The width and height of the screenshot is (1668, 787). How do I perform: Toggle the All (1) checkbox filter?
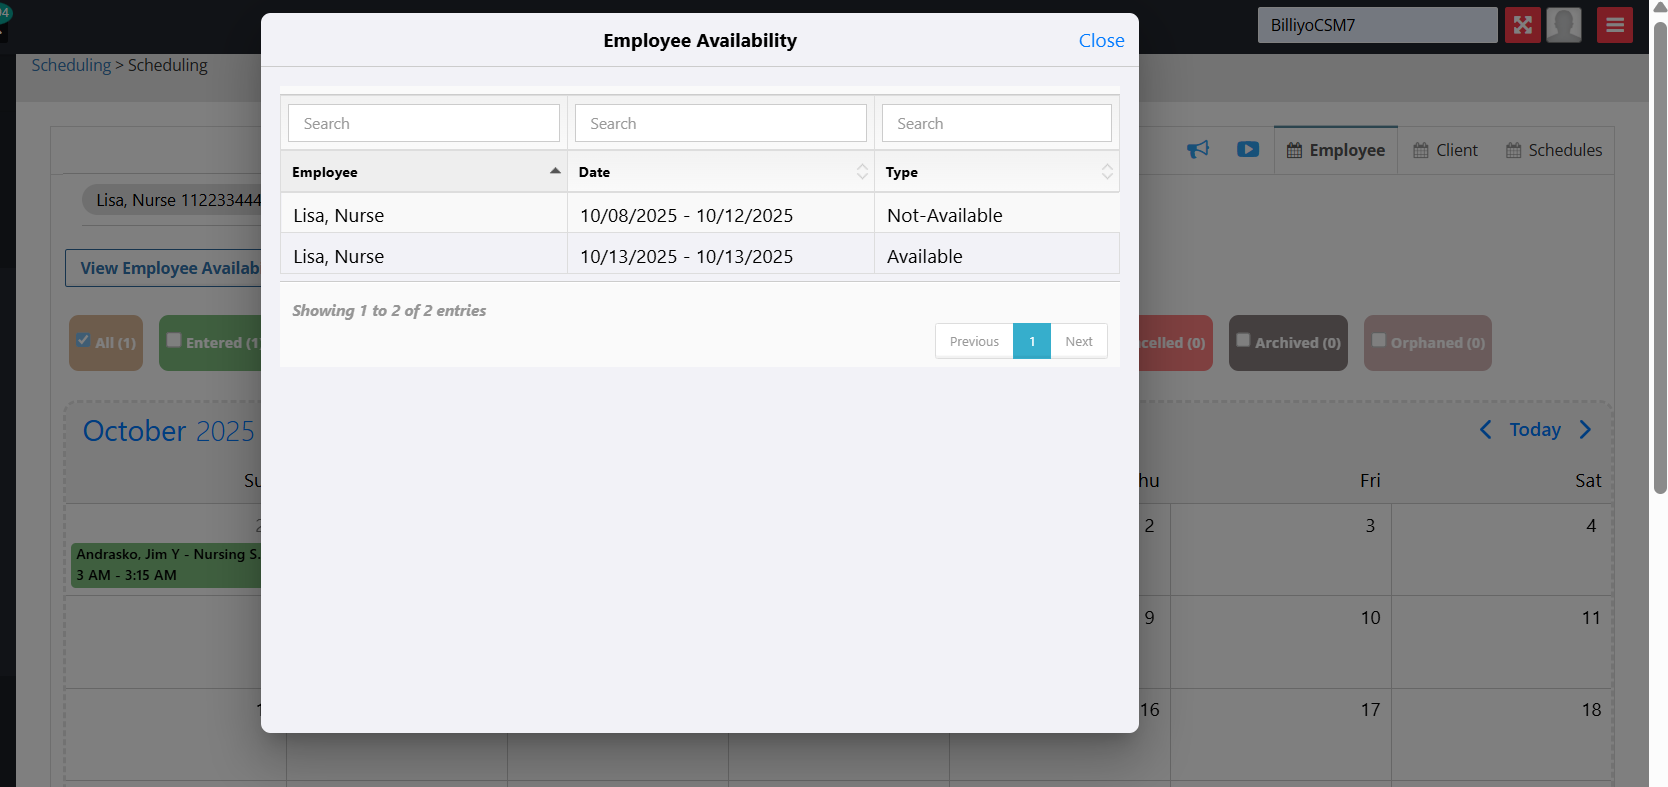[x=84, y=340]
